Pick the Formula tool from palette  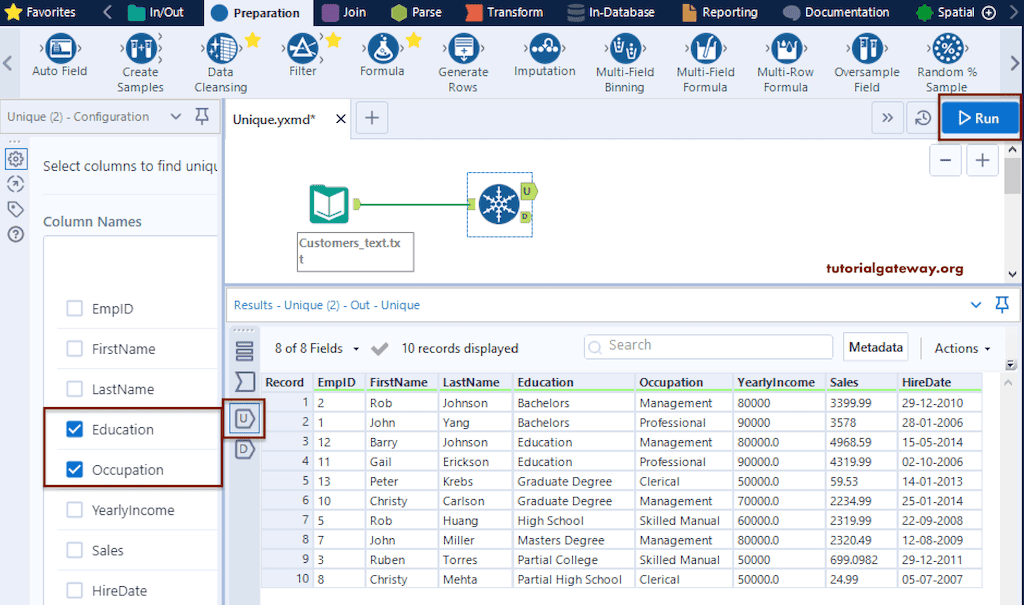coord(381,49)
